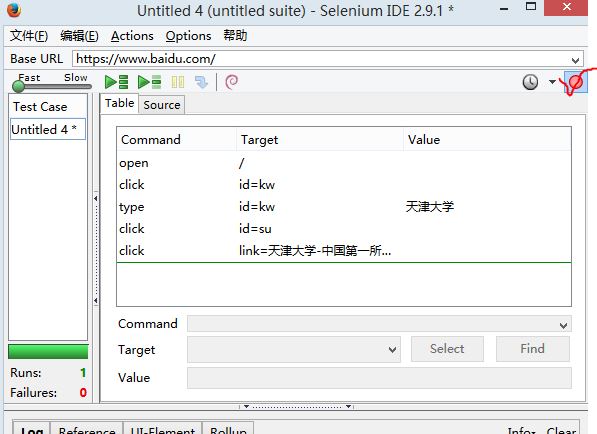Screen dimensions: 597x434
Task: Switch to the Source tab
Action: click(162, 105)
